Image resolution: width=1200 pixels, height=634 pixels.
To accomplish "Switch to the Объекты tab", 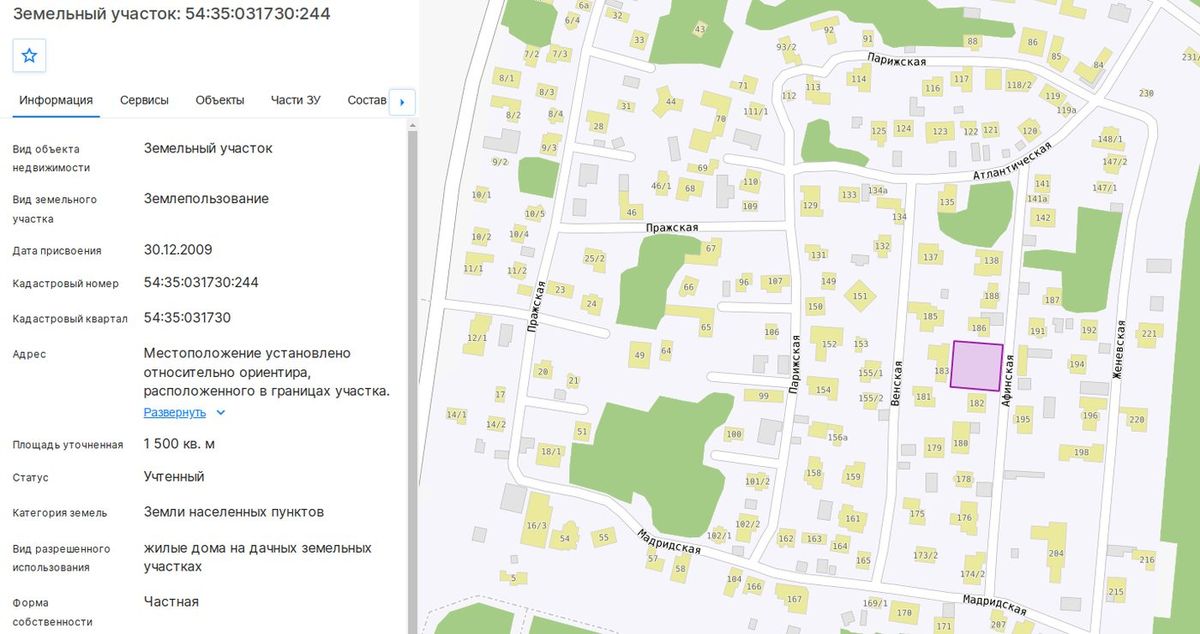I will click(220, 100).
